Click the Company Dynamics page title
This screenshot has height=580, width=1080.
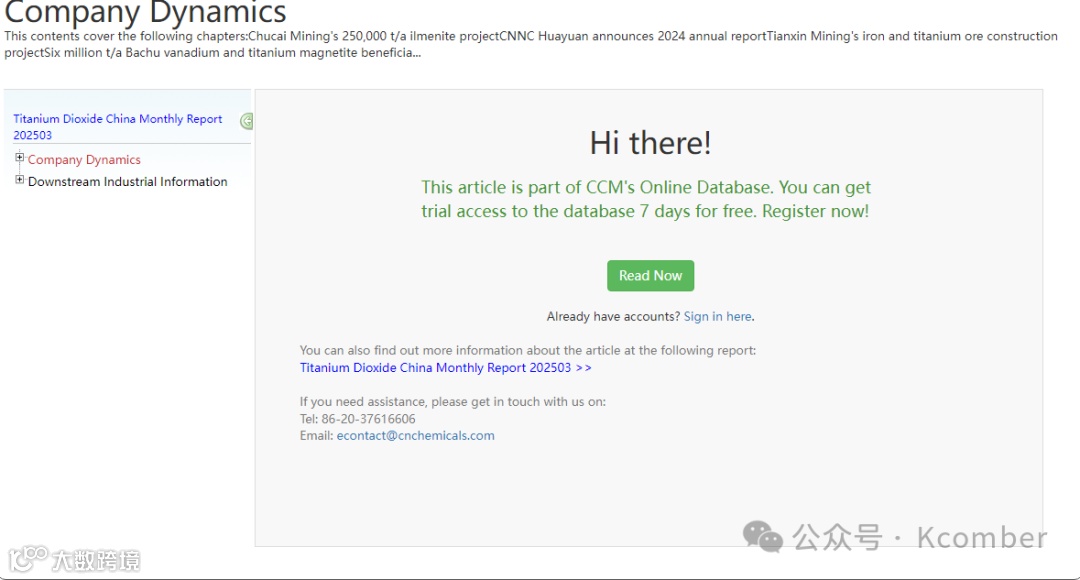click(145, 12)
